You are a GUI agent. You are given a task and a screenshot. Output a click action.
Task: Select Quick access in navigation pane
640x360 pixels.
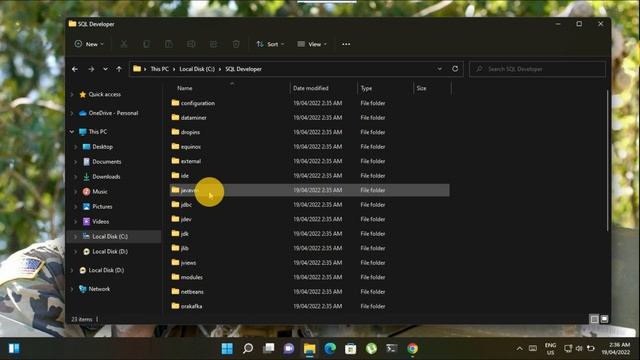coord(104,94)
